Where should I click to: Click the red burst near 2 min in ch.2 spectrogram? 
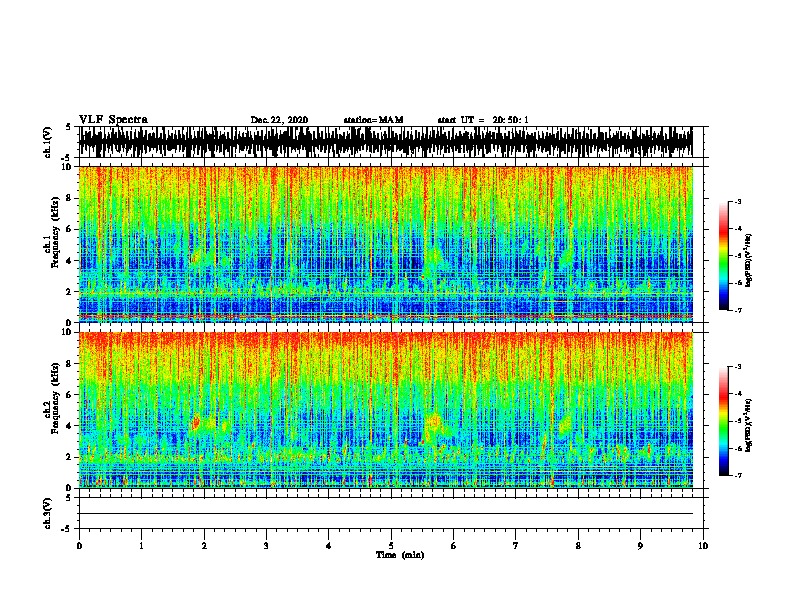point(196,422)
